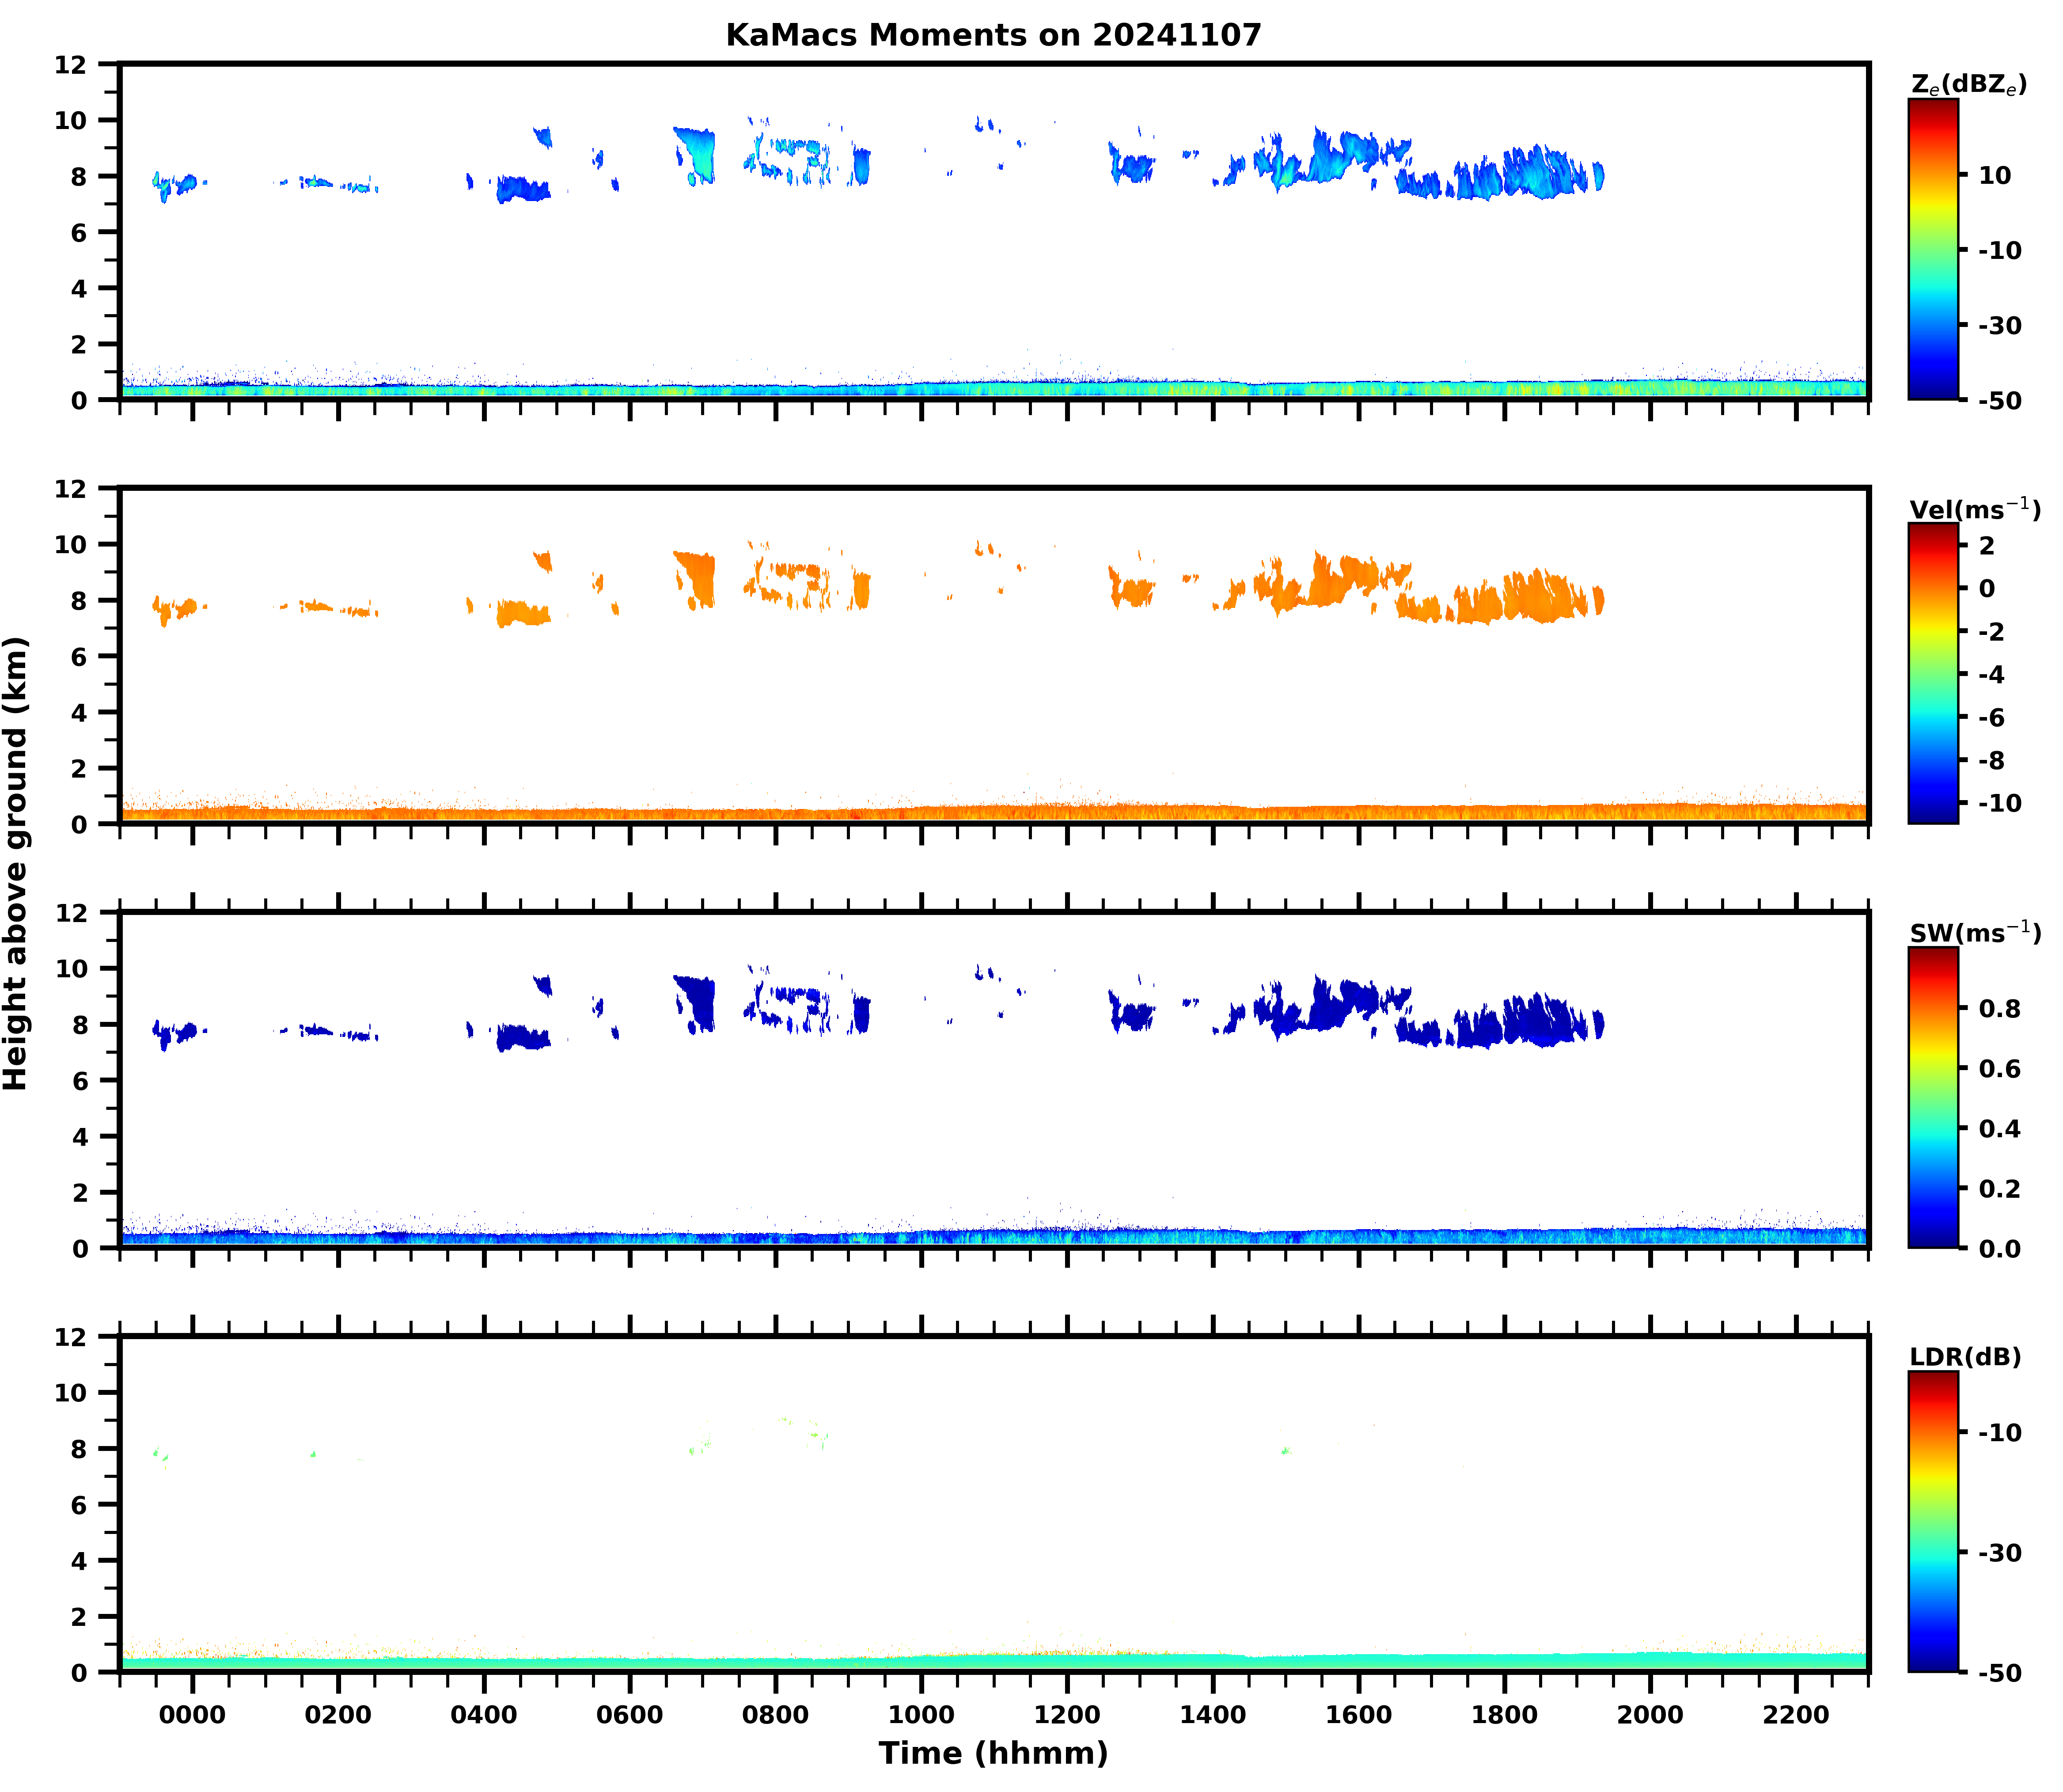This screenshot has width=2063, height=1792.
Task: Click the Ze(dBZe) colorbar label
Action: click(x=1968, y=85)
